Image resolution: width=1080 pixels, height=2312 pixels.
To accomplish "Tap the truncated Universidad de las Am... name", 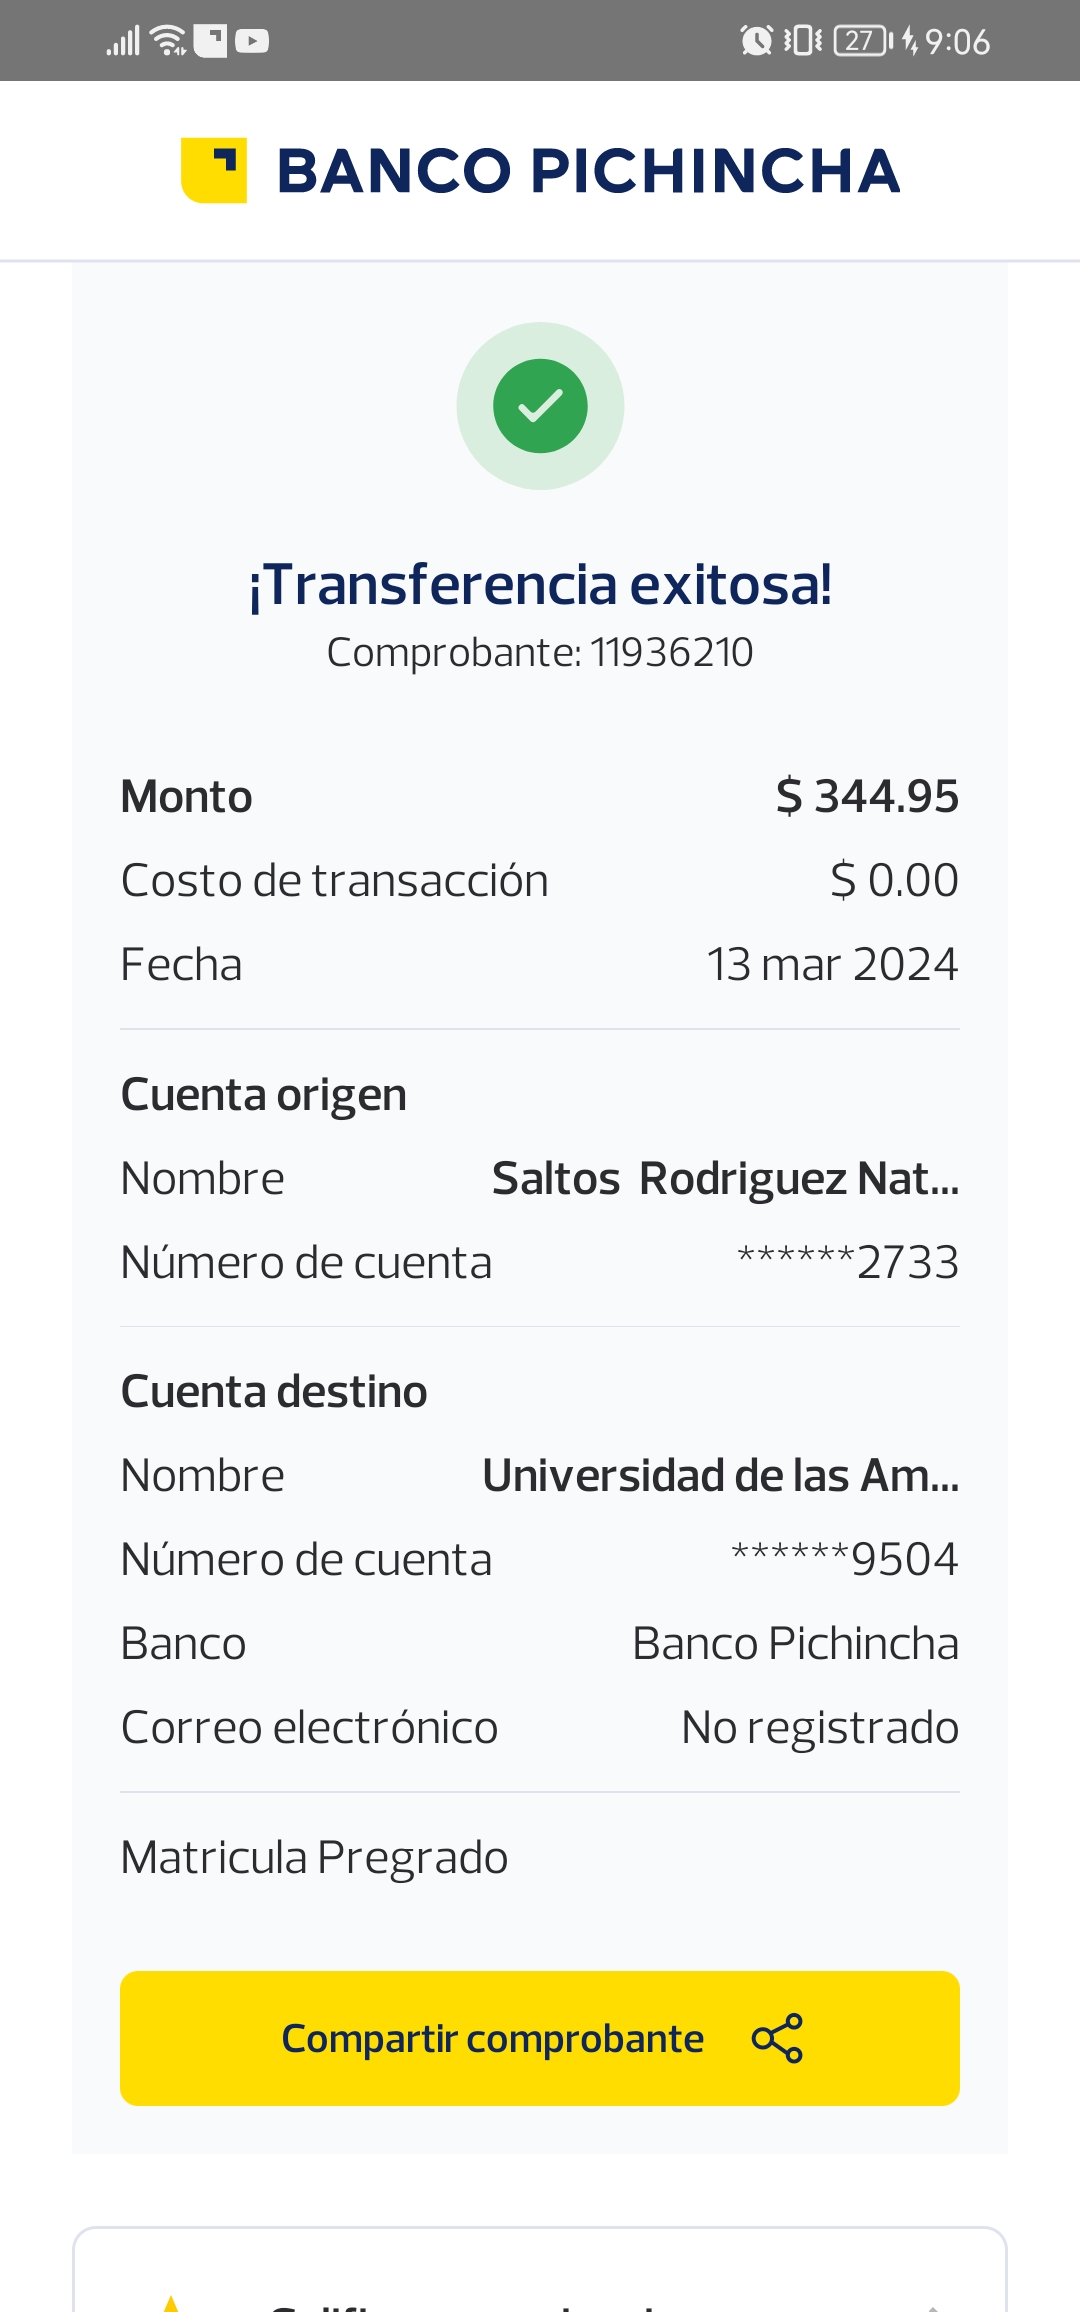I will 720,1476.
